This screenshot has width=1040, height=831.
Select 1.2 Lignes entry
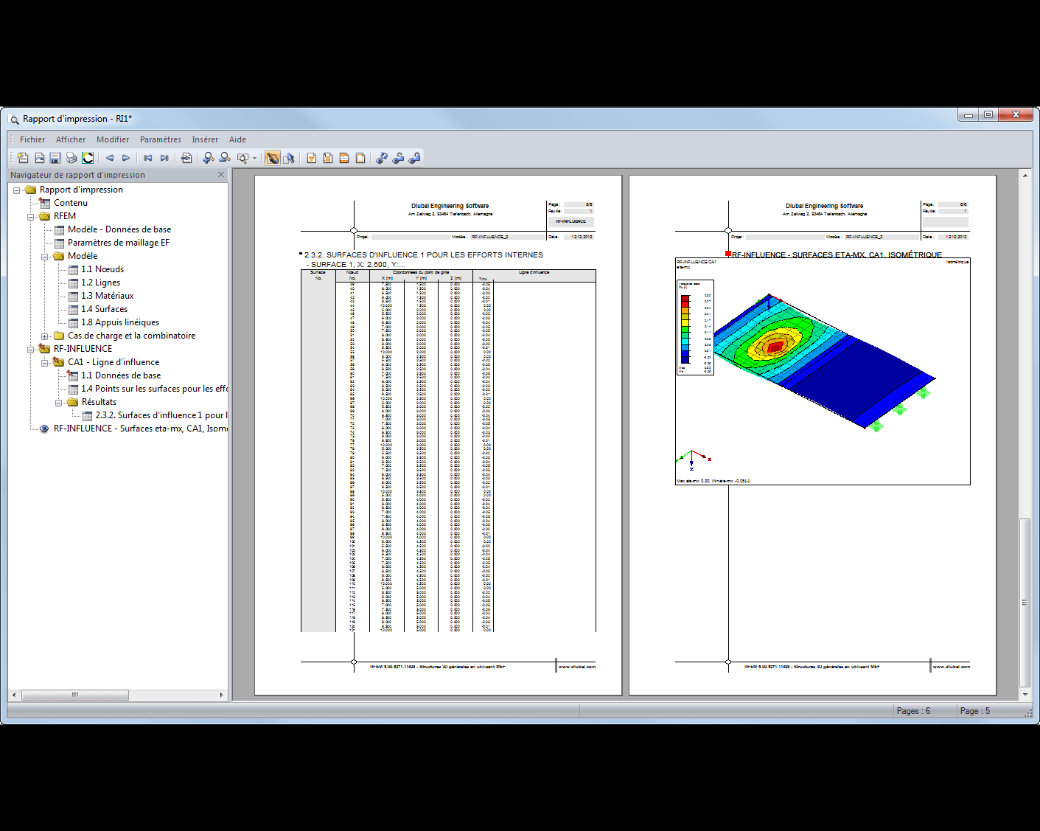100,283
